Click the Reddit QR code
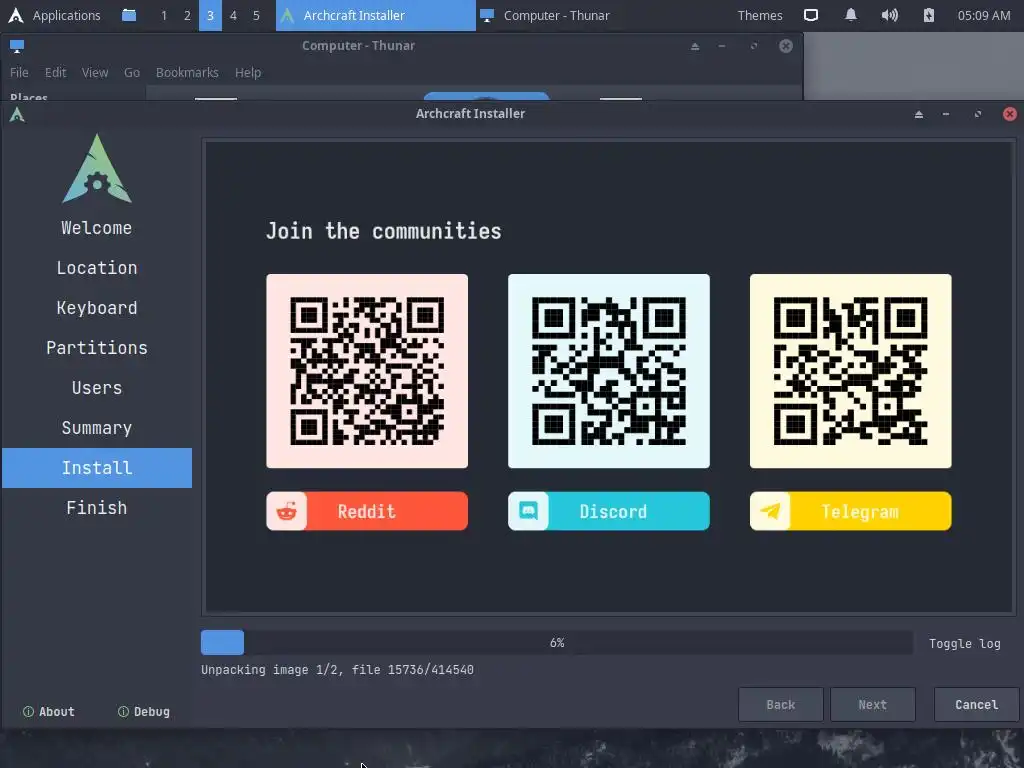The image size is (1024, 768). click(367, 371)
